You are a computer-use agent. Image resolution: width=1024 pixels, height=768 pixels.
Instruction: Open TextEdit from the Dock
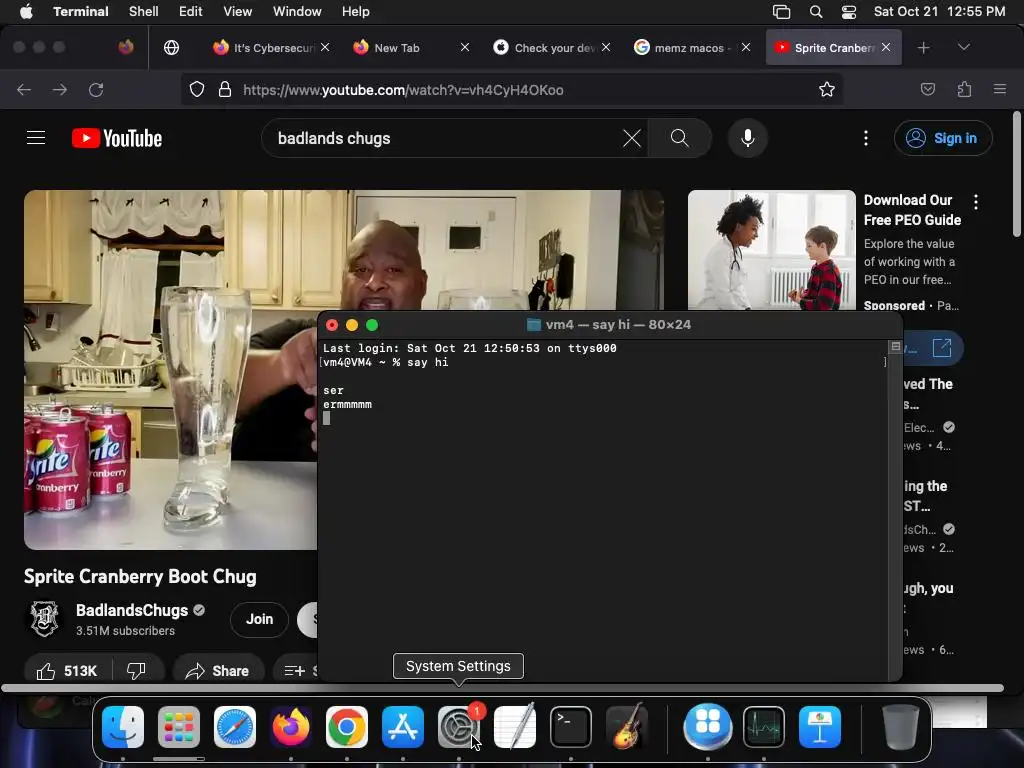515,727
